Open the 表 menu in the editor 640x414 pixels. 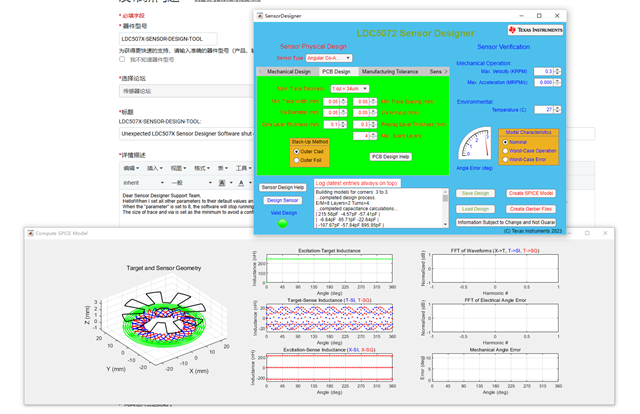(x=223, y=168)
